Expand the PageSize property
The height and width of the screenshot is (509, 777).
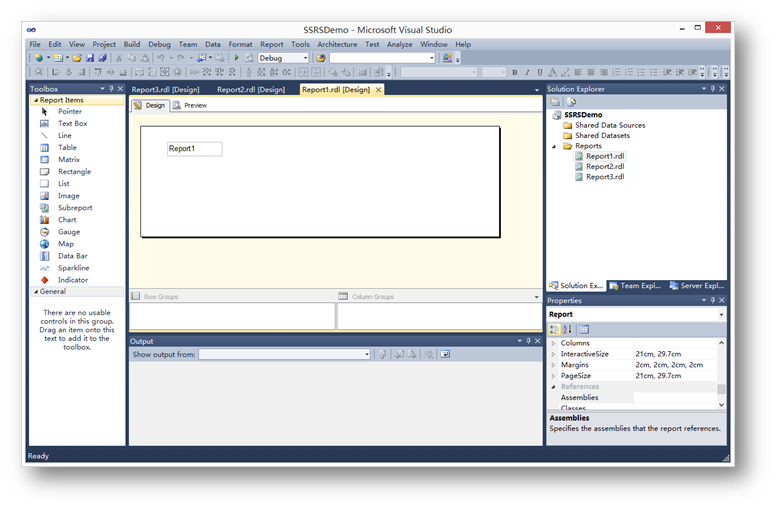(x=554, y=376)
